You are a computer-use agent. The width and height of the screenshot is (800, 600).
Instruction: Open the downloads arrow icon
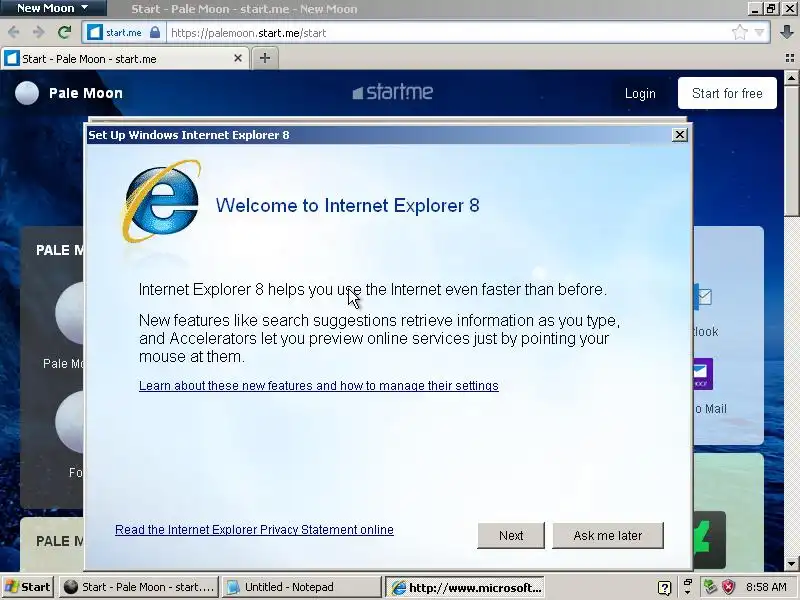click(x=787, y=33)
